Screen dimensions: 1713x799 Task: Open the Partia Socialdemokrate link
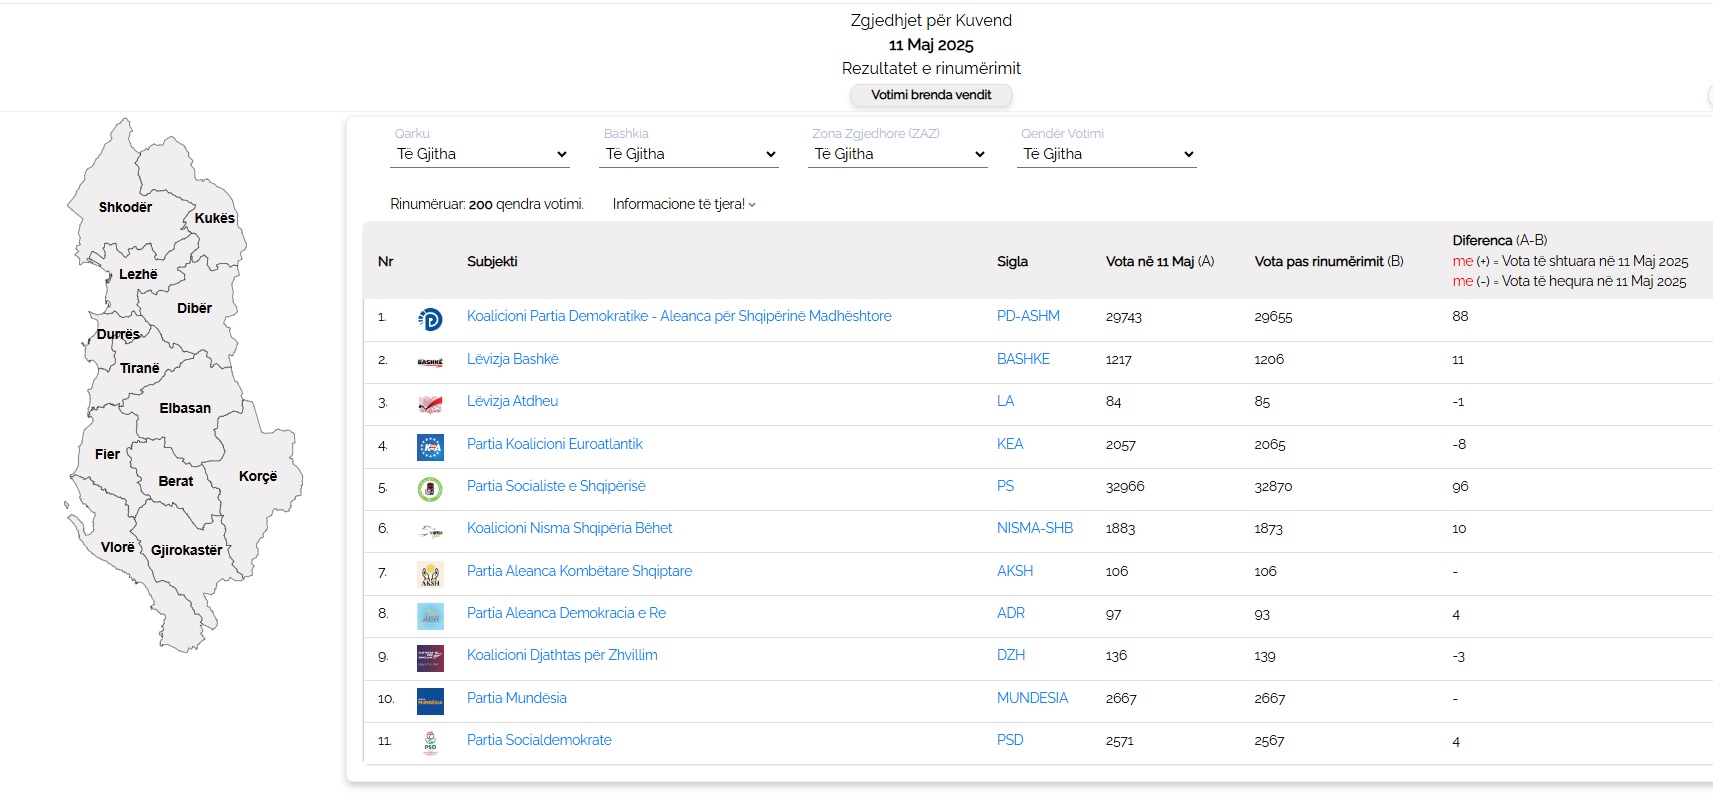coord(539,740)
